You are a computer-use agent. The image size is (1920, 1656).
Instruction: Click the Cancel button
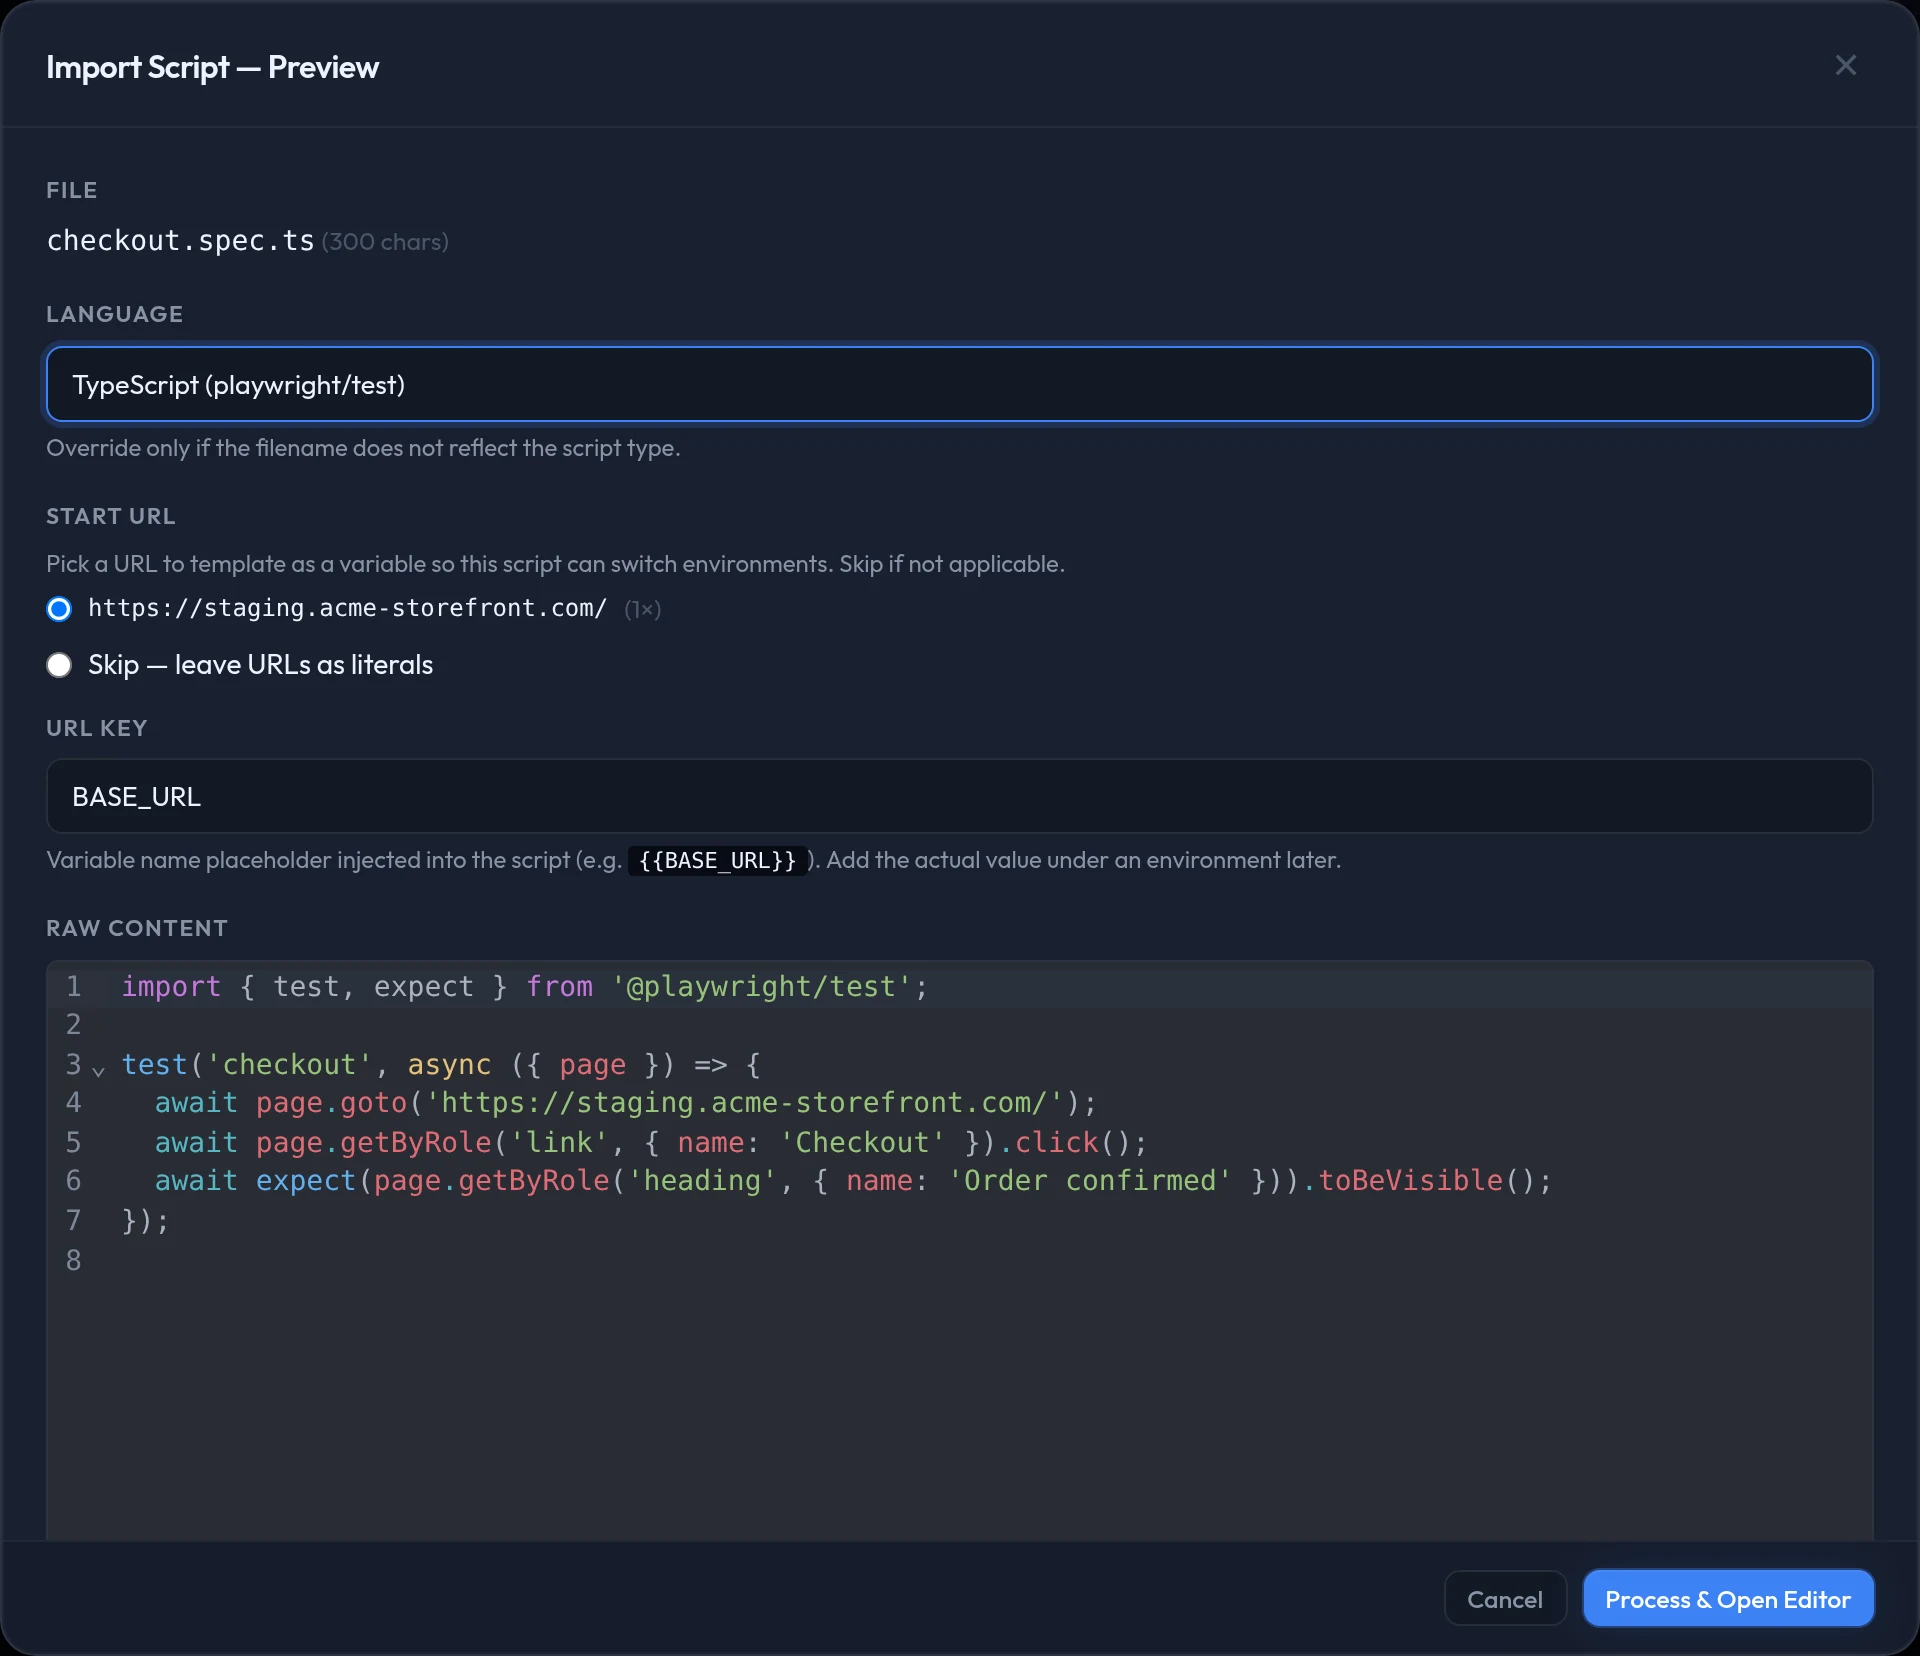point(1504,1599)
